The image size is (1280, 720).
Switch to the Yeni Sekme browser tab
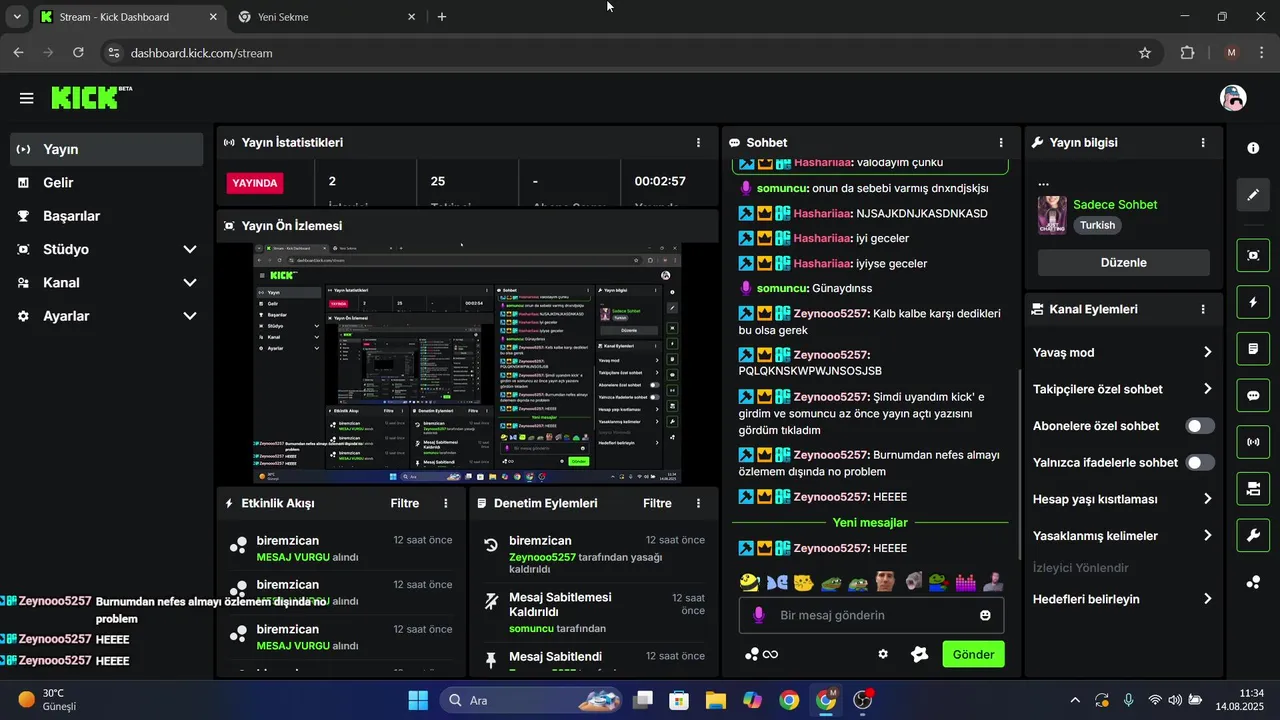[x=327, y=17]
